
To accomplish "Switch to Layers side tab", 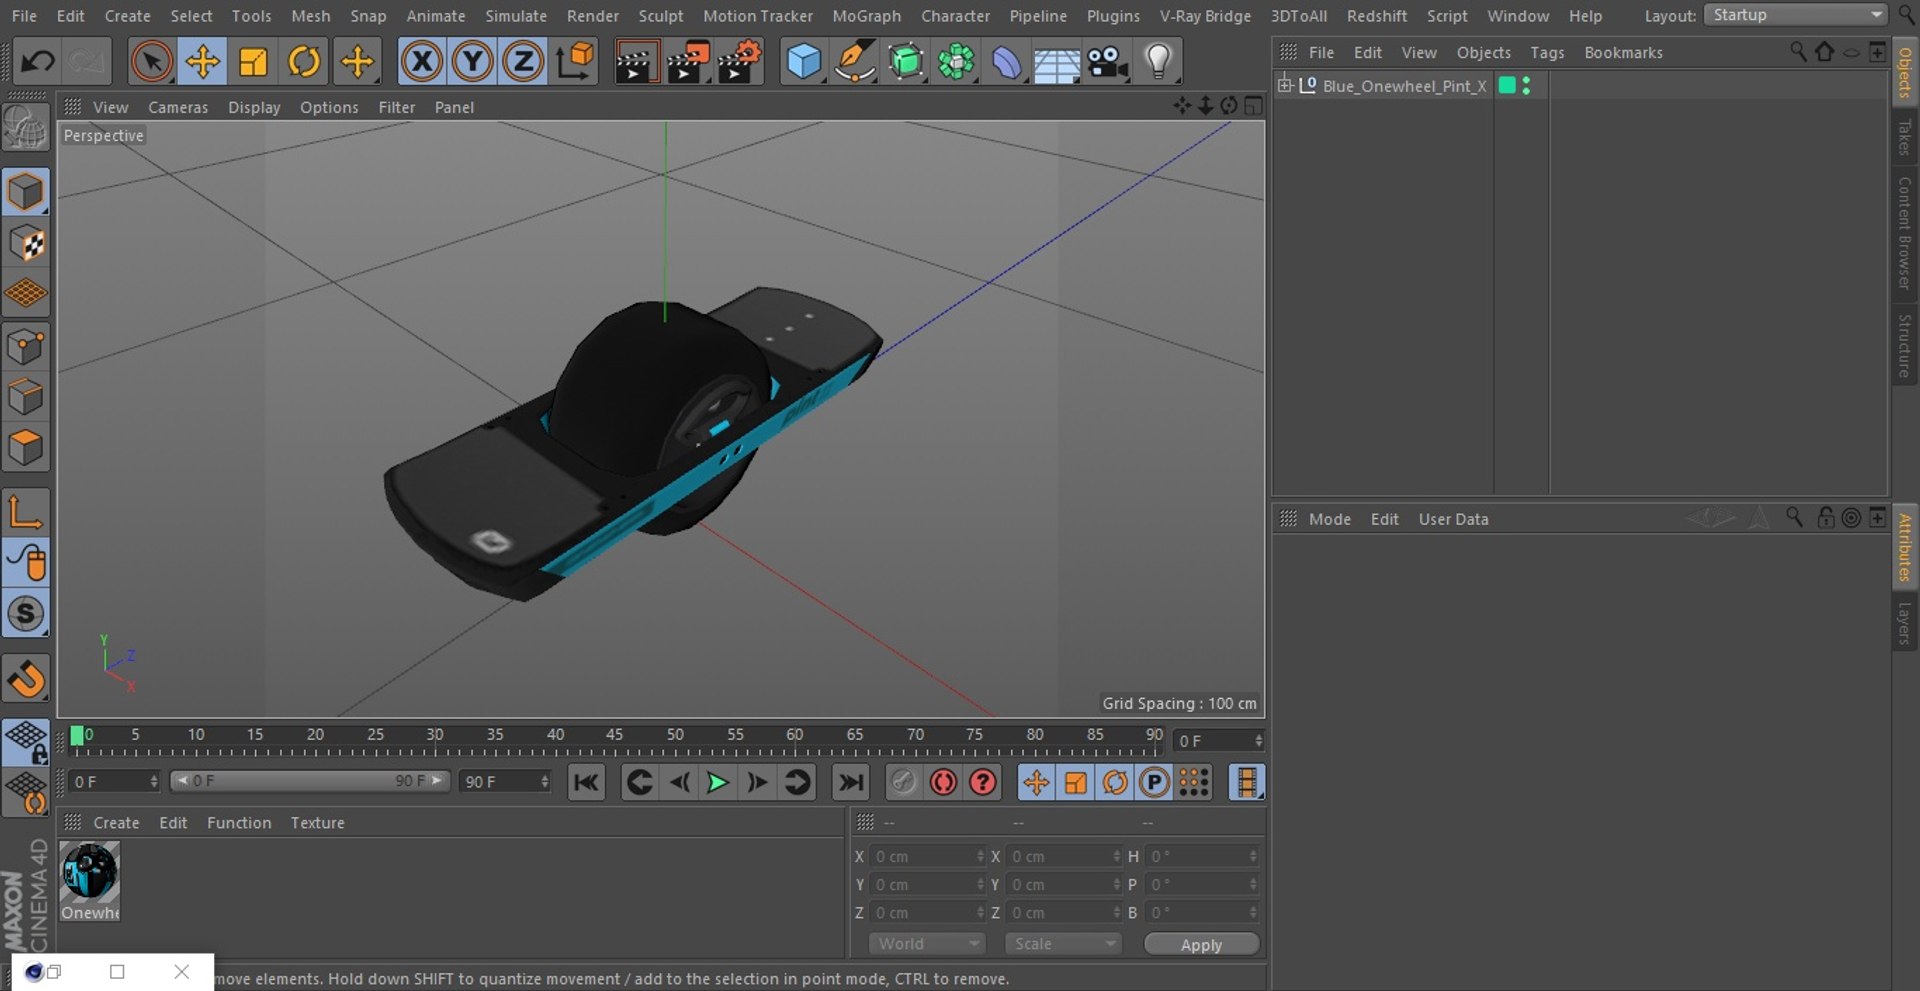I will click(x=1904, y=622).
